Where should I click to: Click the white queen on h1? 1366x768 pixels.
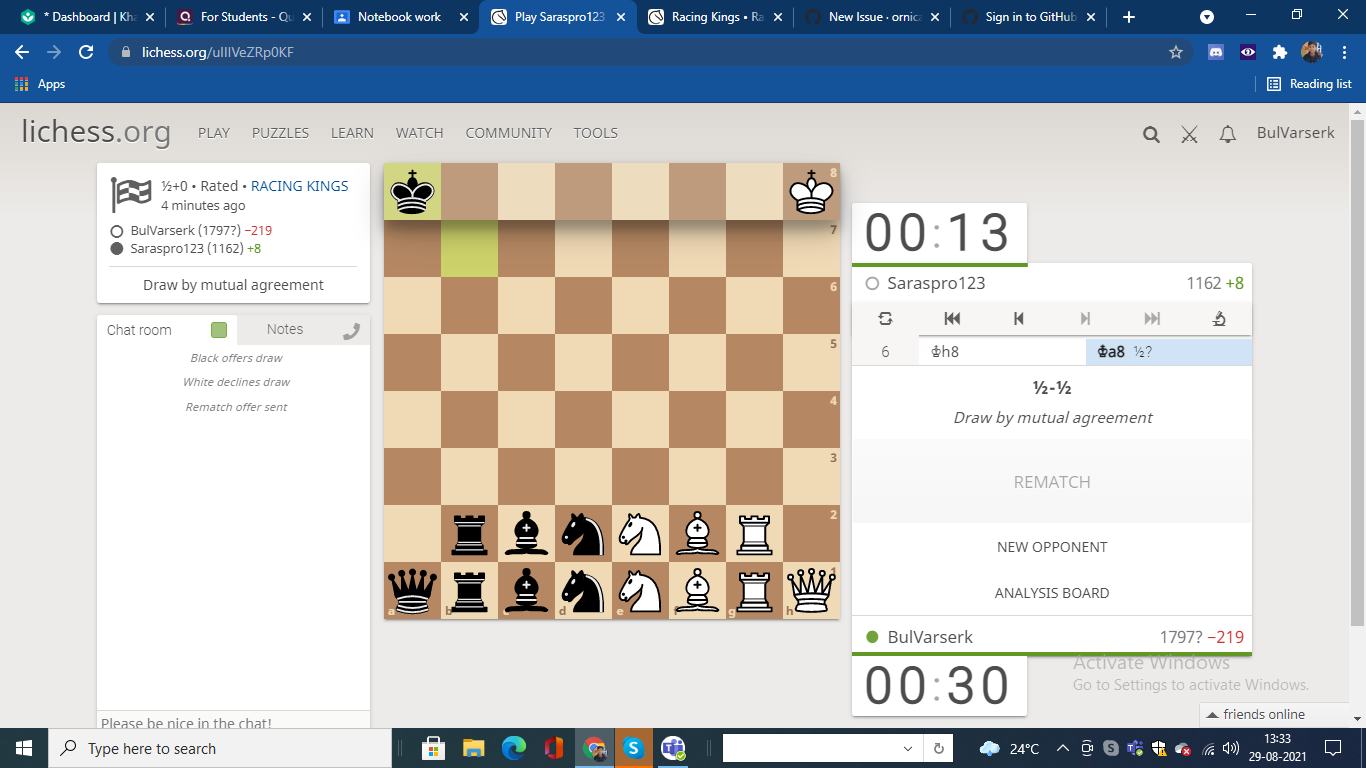(x=811, y=590)
